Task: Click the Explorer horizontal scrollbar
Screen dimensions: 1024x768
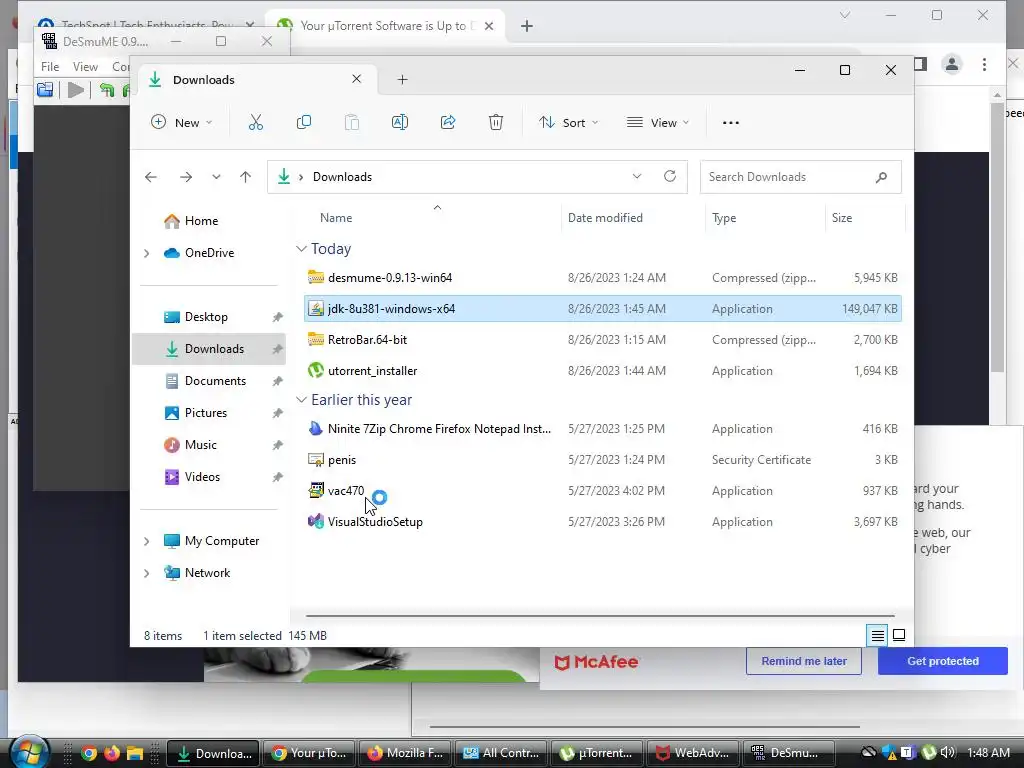Action: tap(600, 615)
